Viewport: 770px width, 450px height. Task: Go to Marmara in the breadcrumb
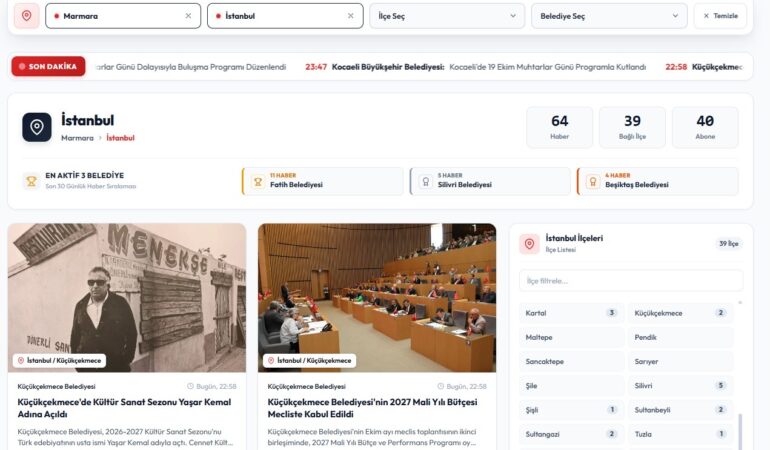click(77, 138)
